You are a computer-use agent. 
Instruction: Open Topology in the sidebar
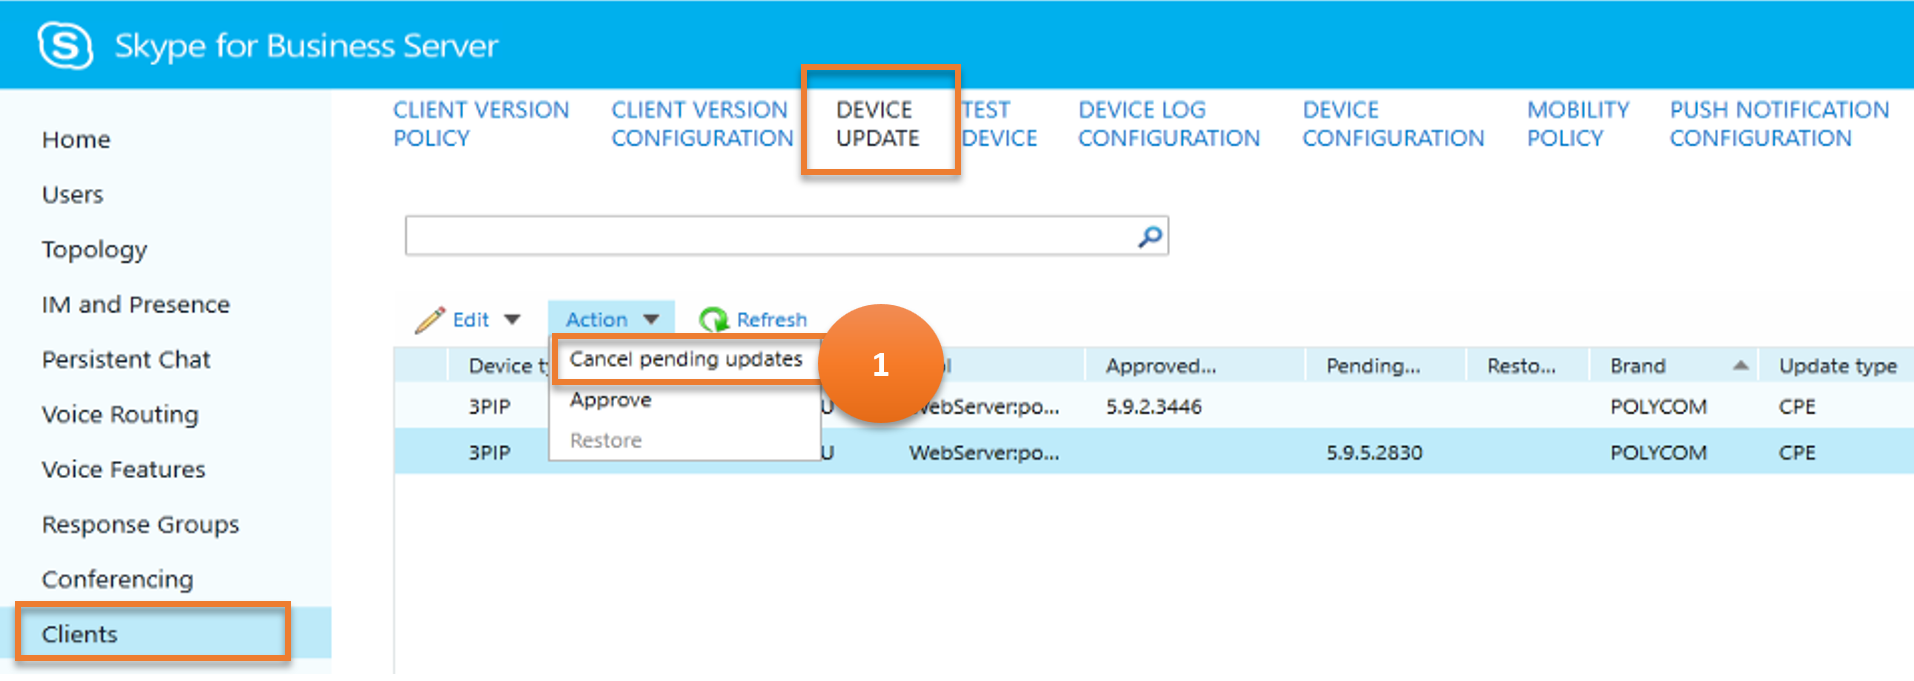[94, 250]
